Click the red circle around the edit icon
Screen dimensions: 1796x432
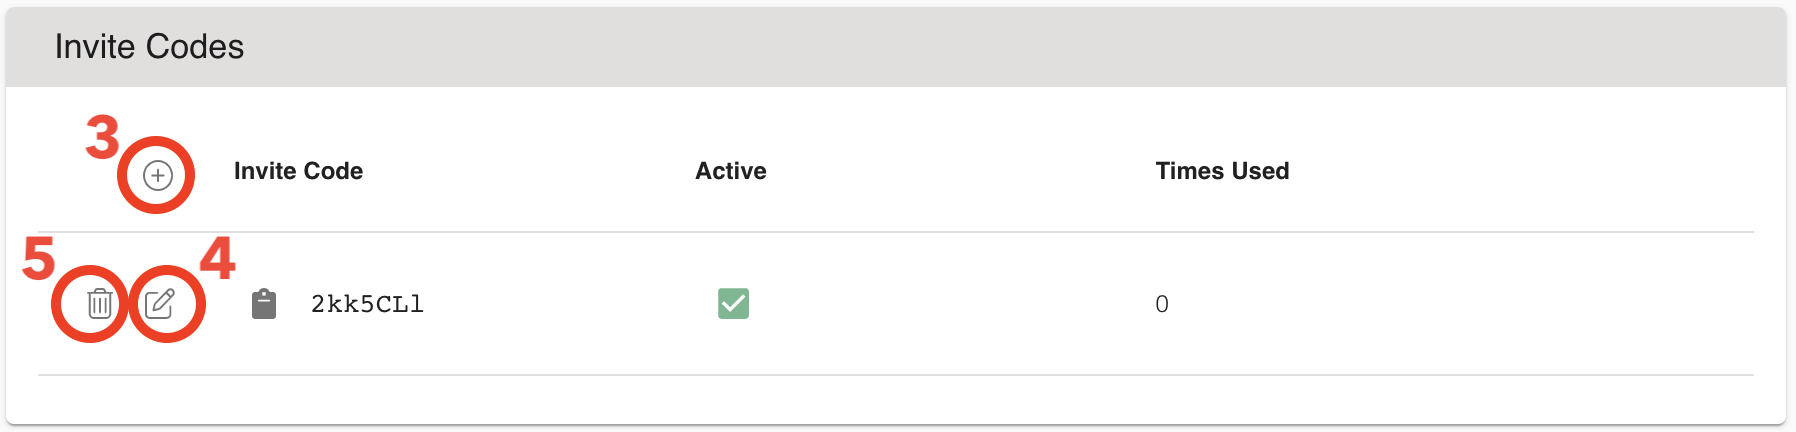(x=167, y=304)
